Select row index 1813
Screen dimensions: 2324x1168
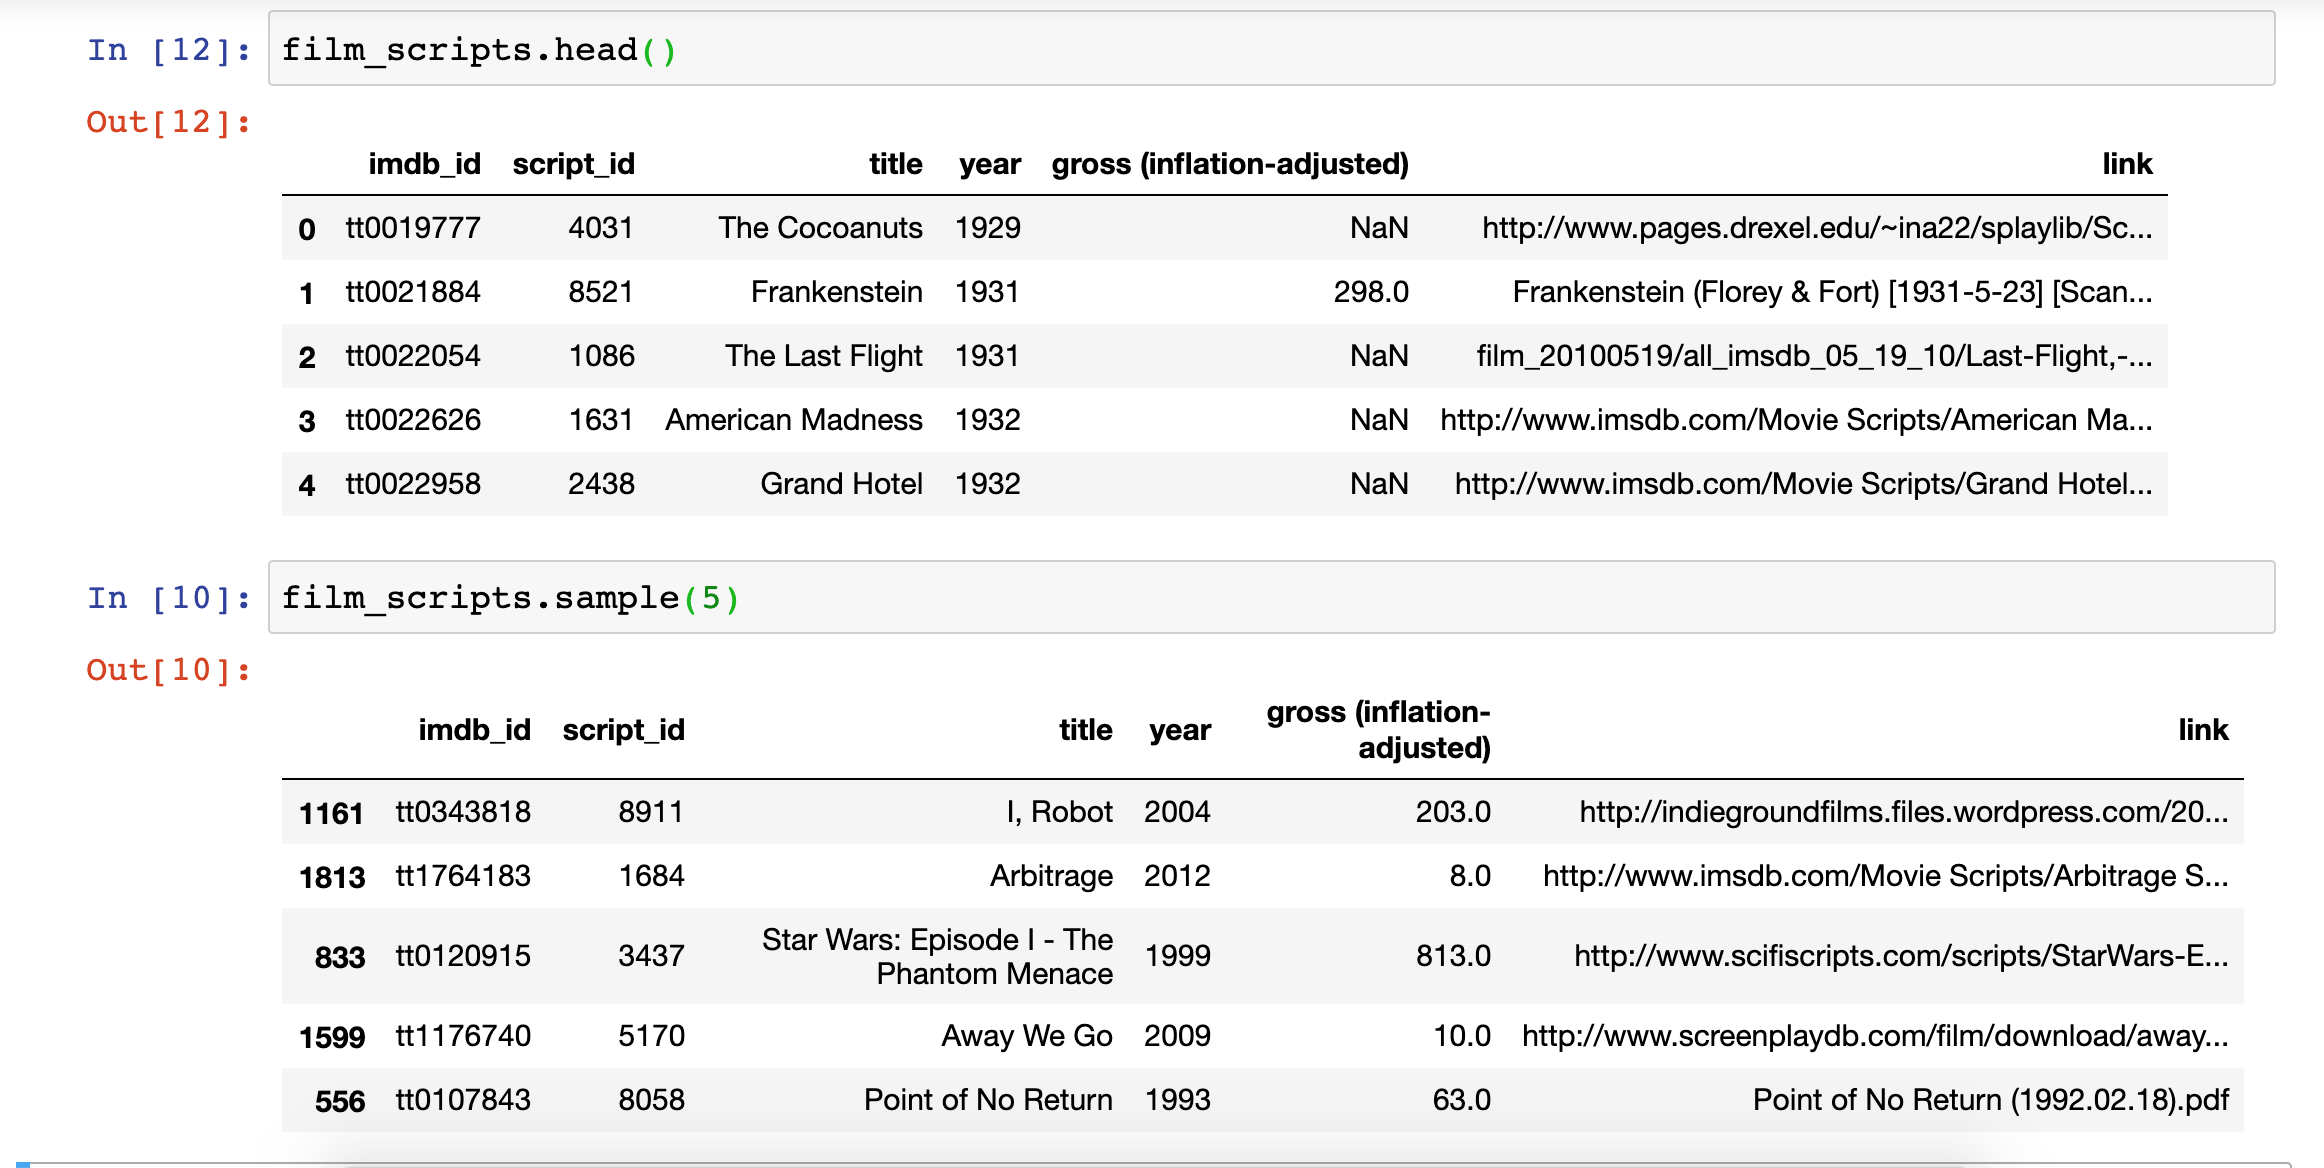332,877
